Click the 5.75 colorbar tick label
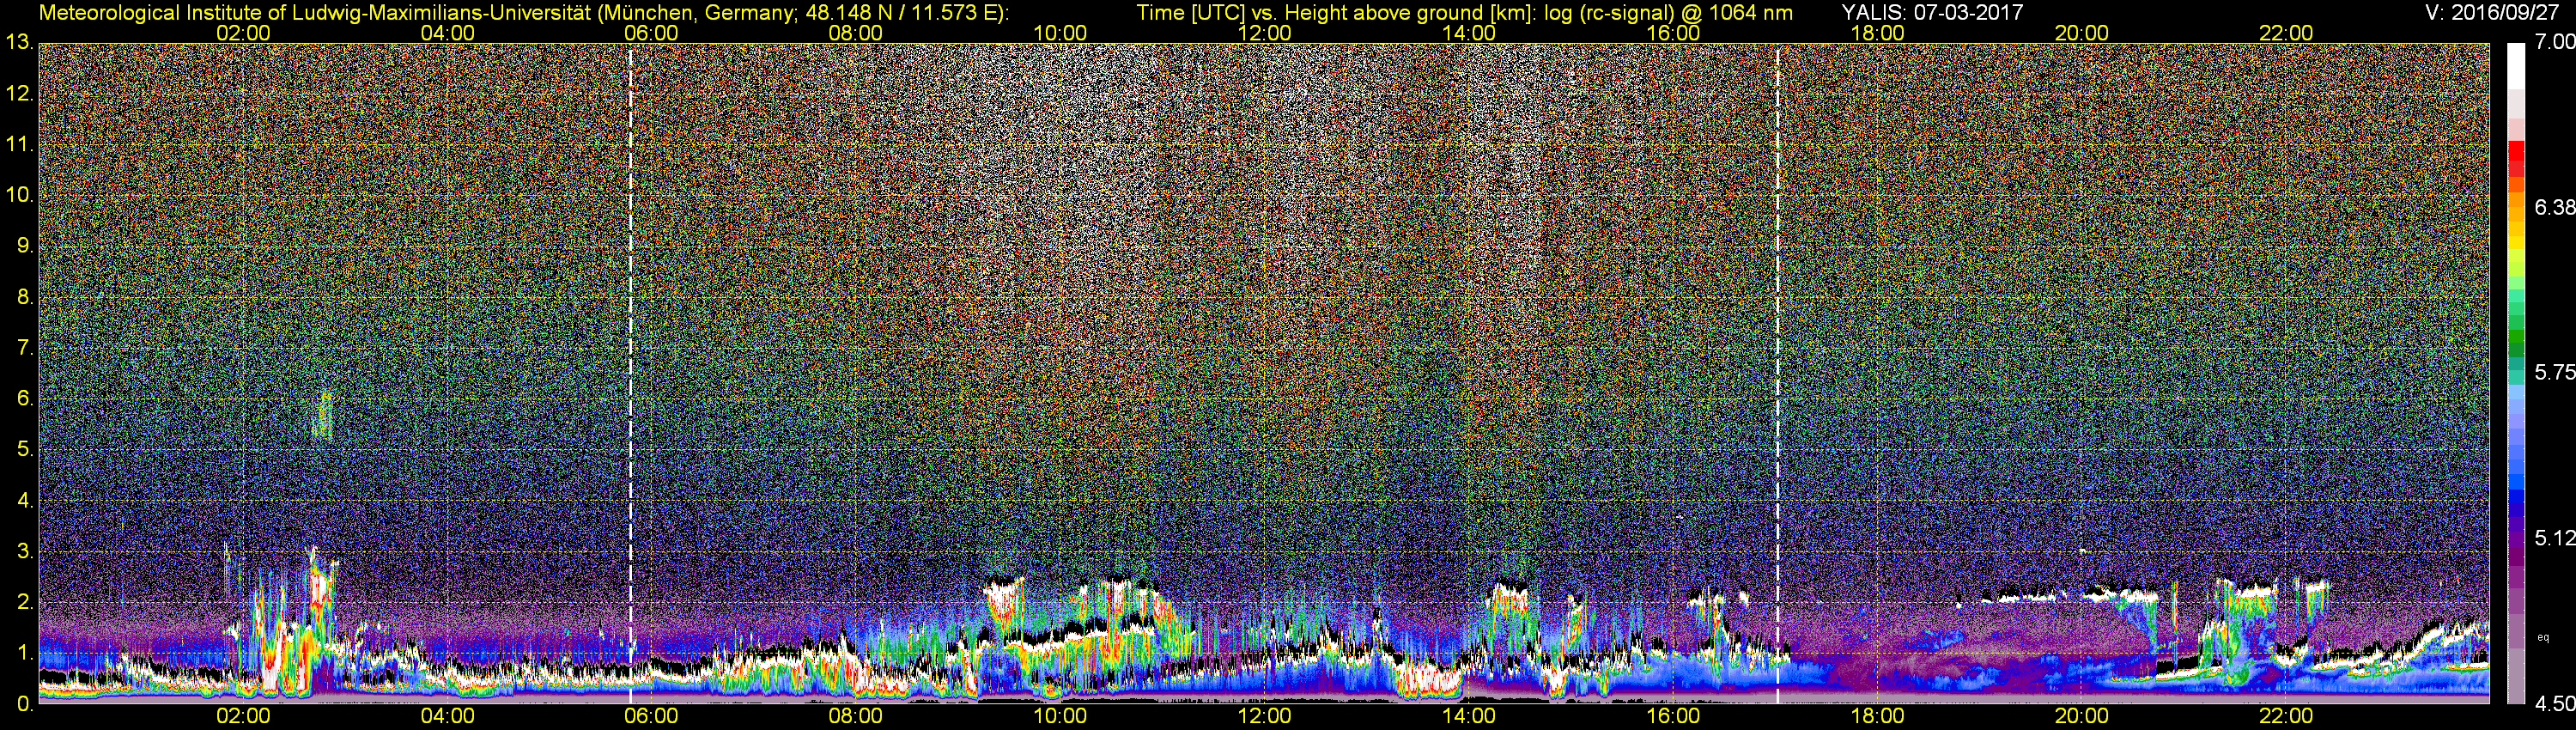 (x=2555, y=373)
